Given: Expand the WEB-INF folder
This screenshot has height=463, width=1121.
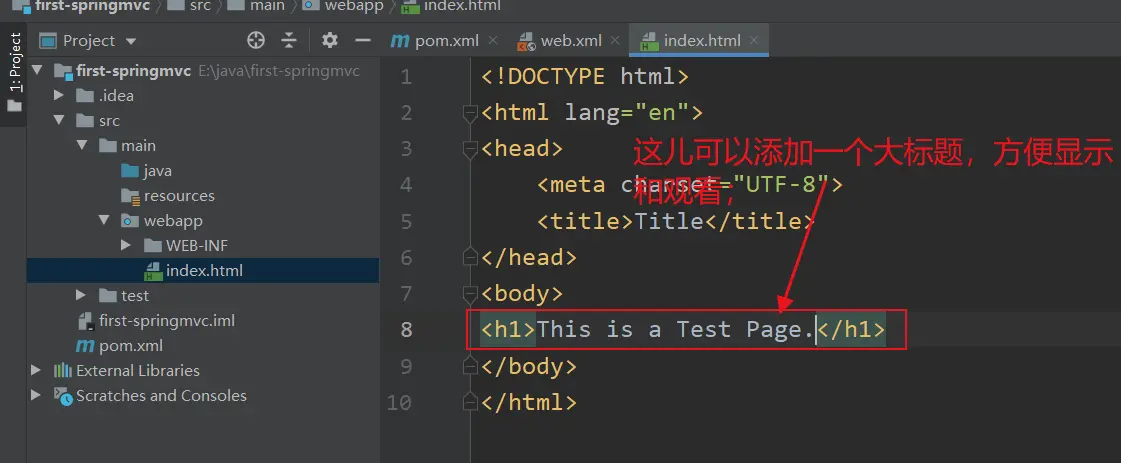Looking at the screenshot, I should coord(126,246).
